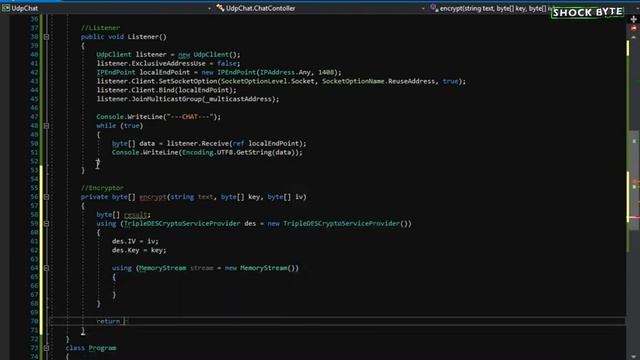
Task: Click the des variable declaration on line 59
Action: tap(250, 224)
